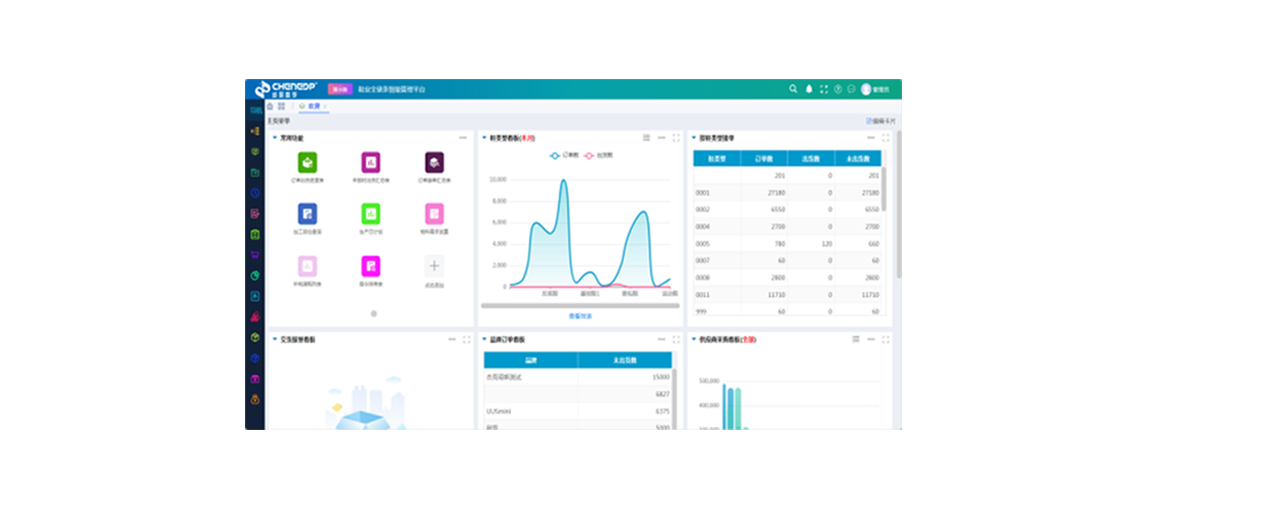Image resolution: width=1283 pixels, height=526 pixels.
Task: Collapse the shortcuts card via its title triangle
Action: pyautogui.click(x=275, y=138)
